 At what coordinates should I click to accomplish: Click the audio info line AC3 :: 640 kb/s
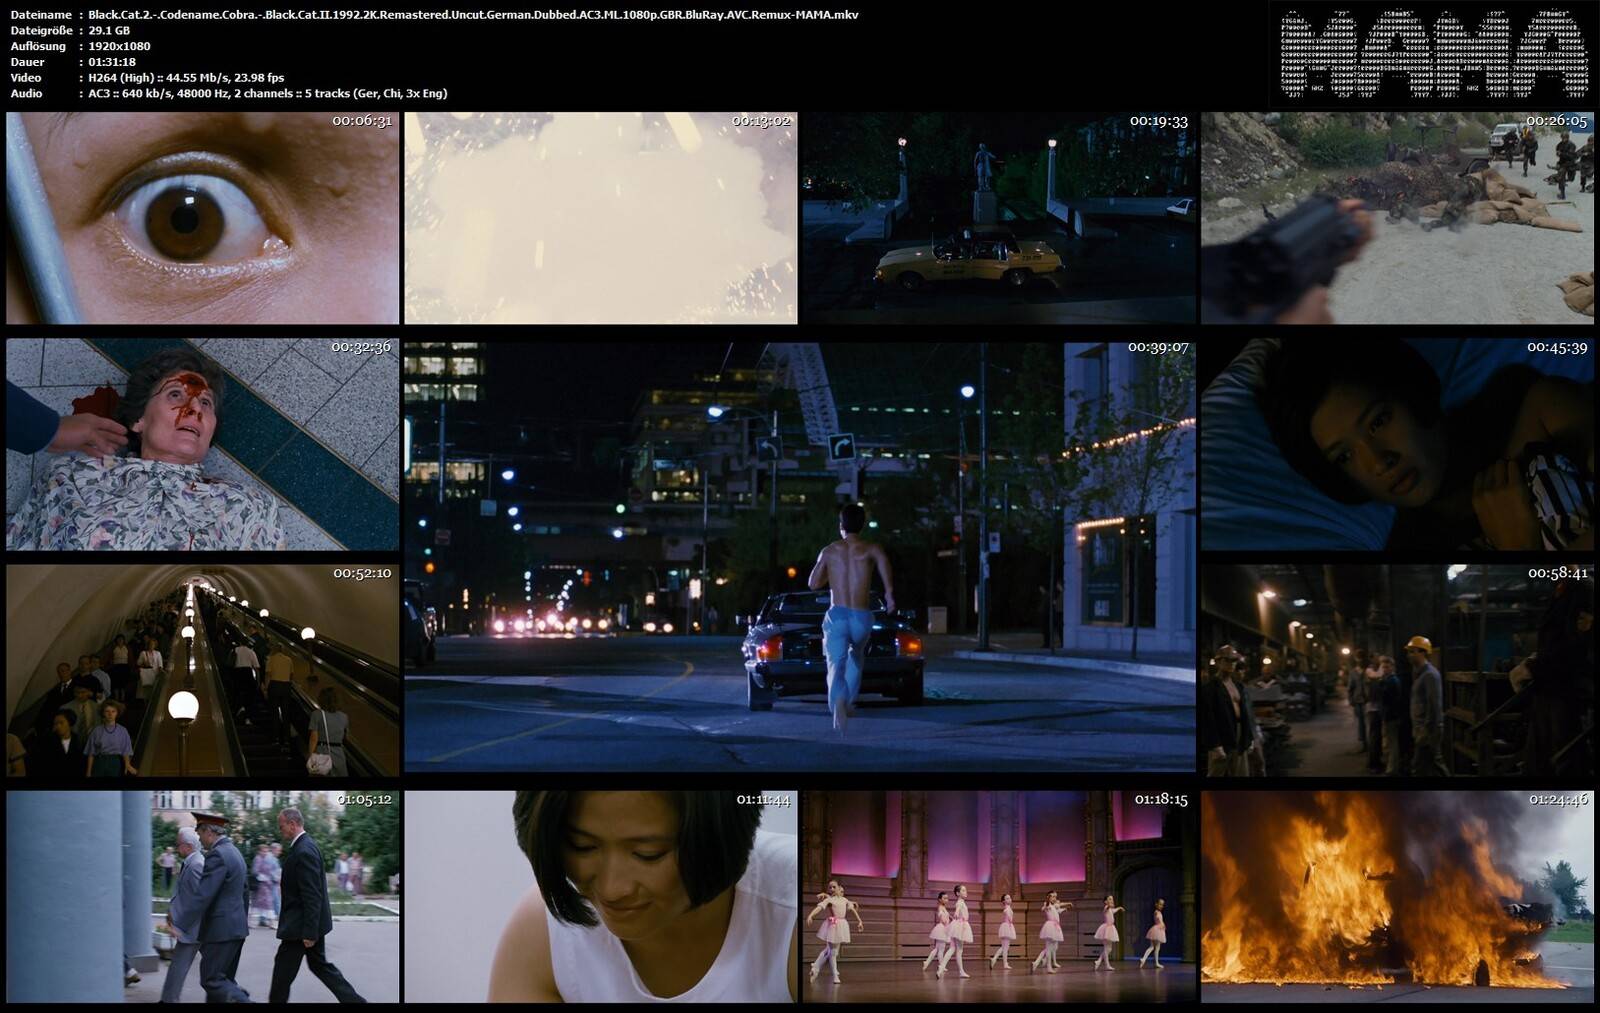click(x=268, y=93)
